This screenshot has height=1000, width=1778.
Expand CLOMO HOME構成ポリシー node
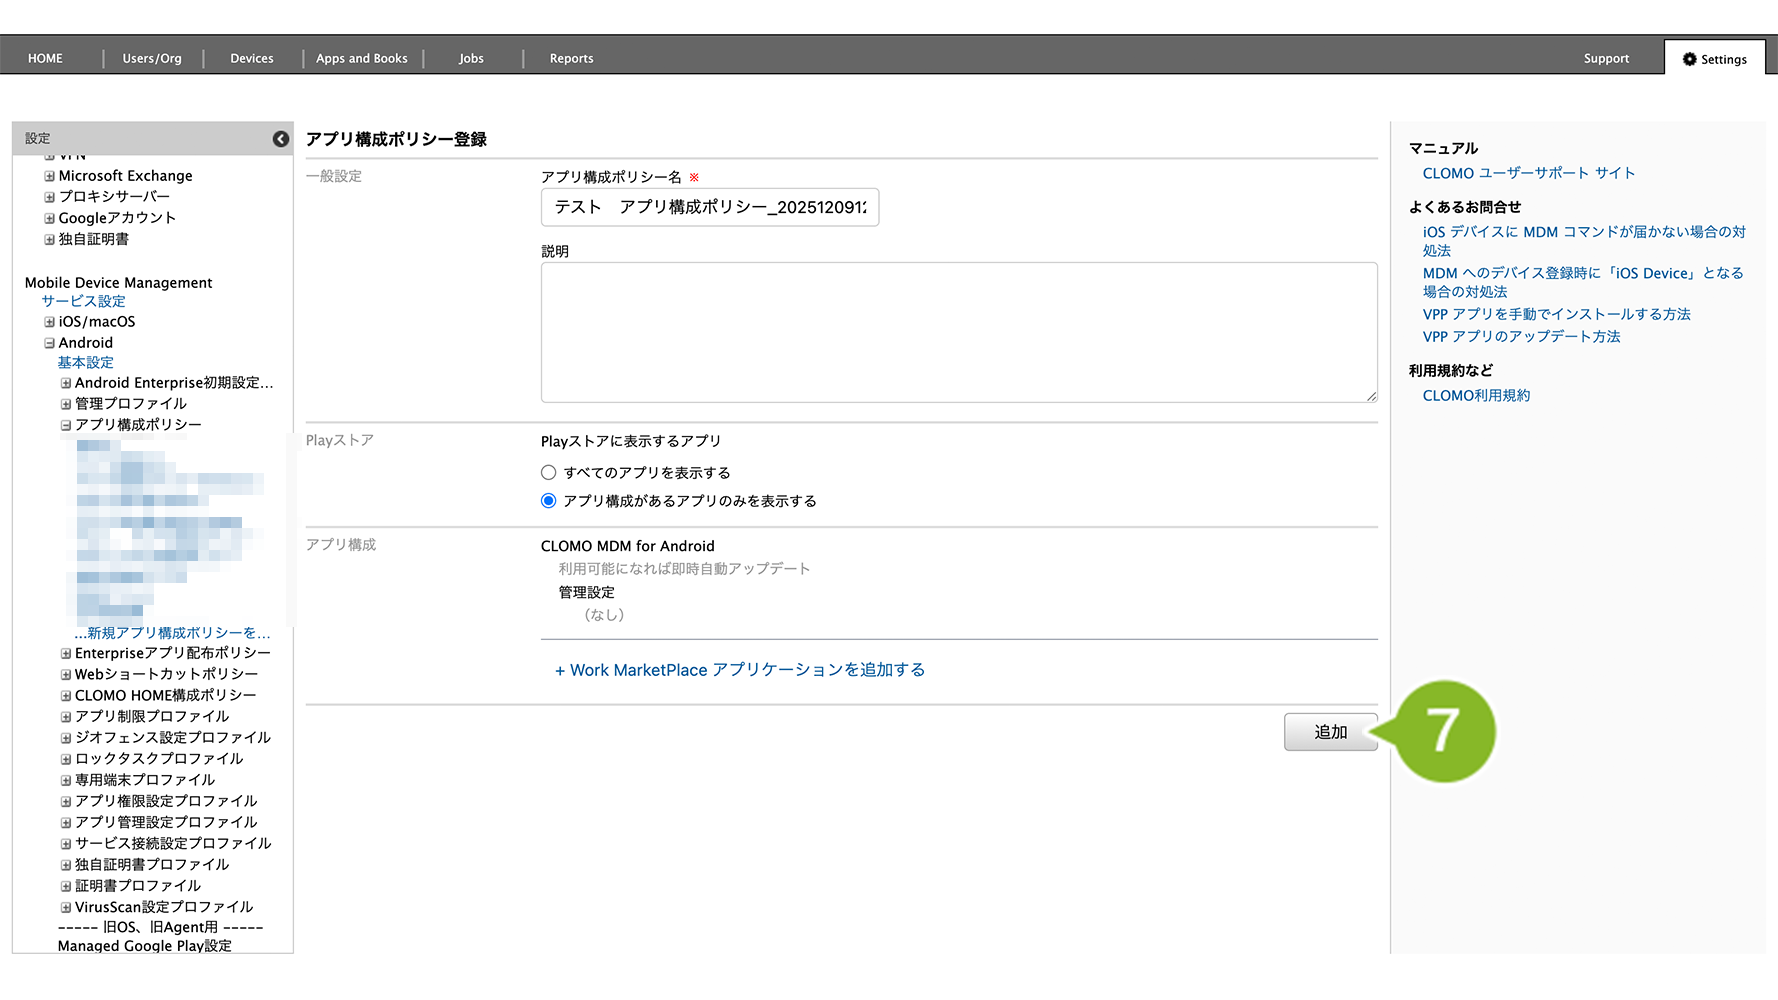(x=66, y=696)
